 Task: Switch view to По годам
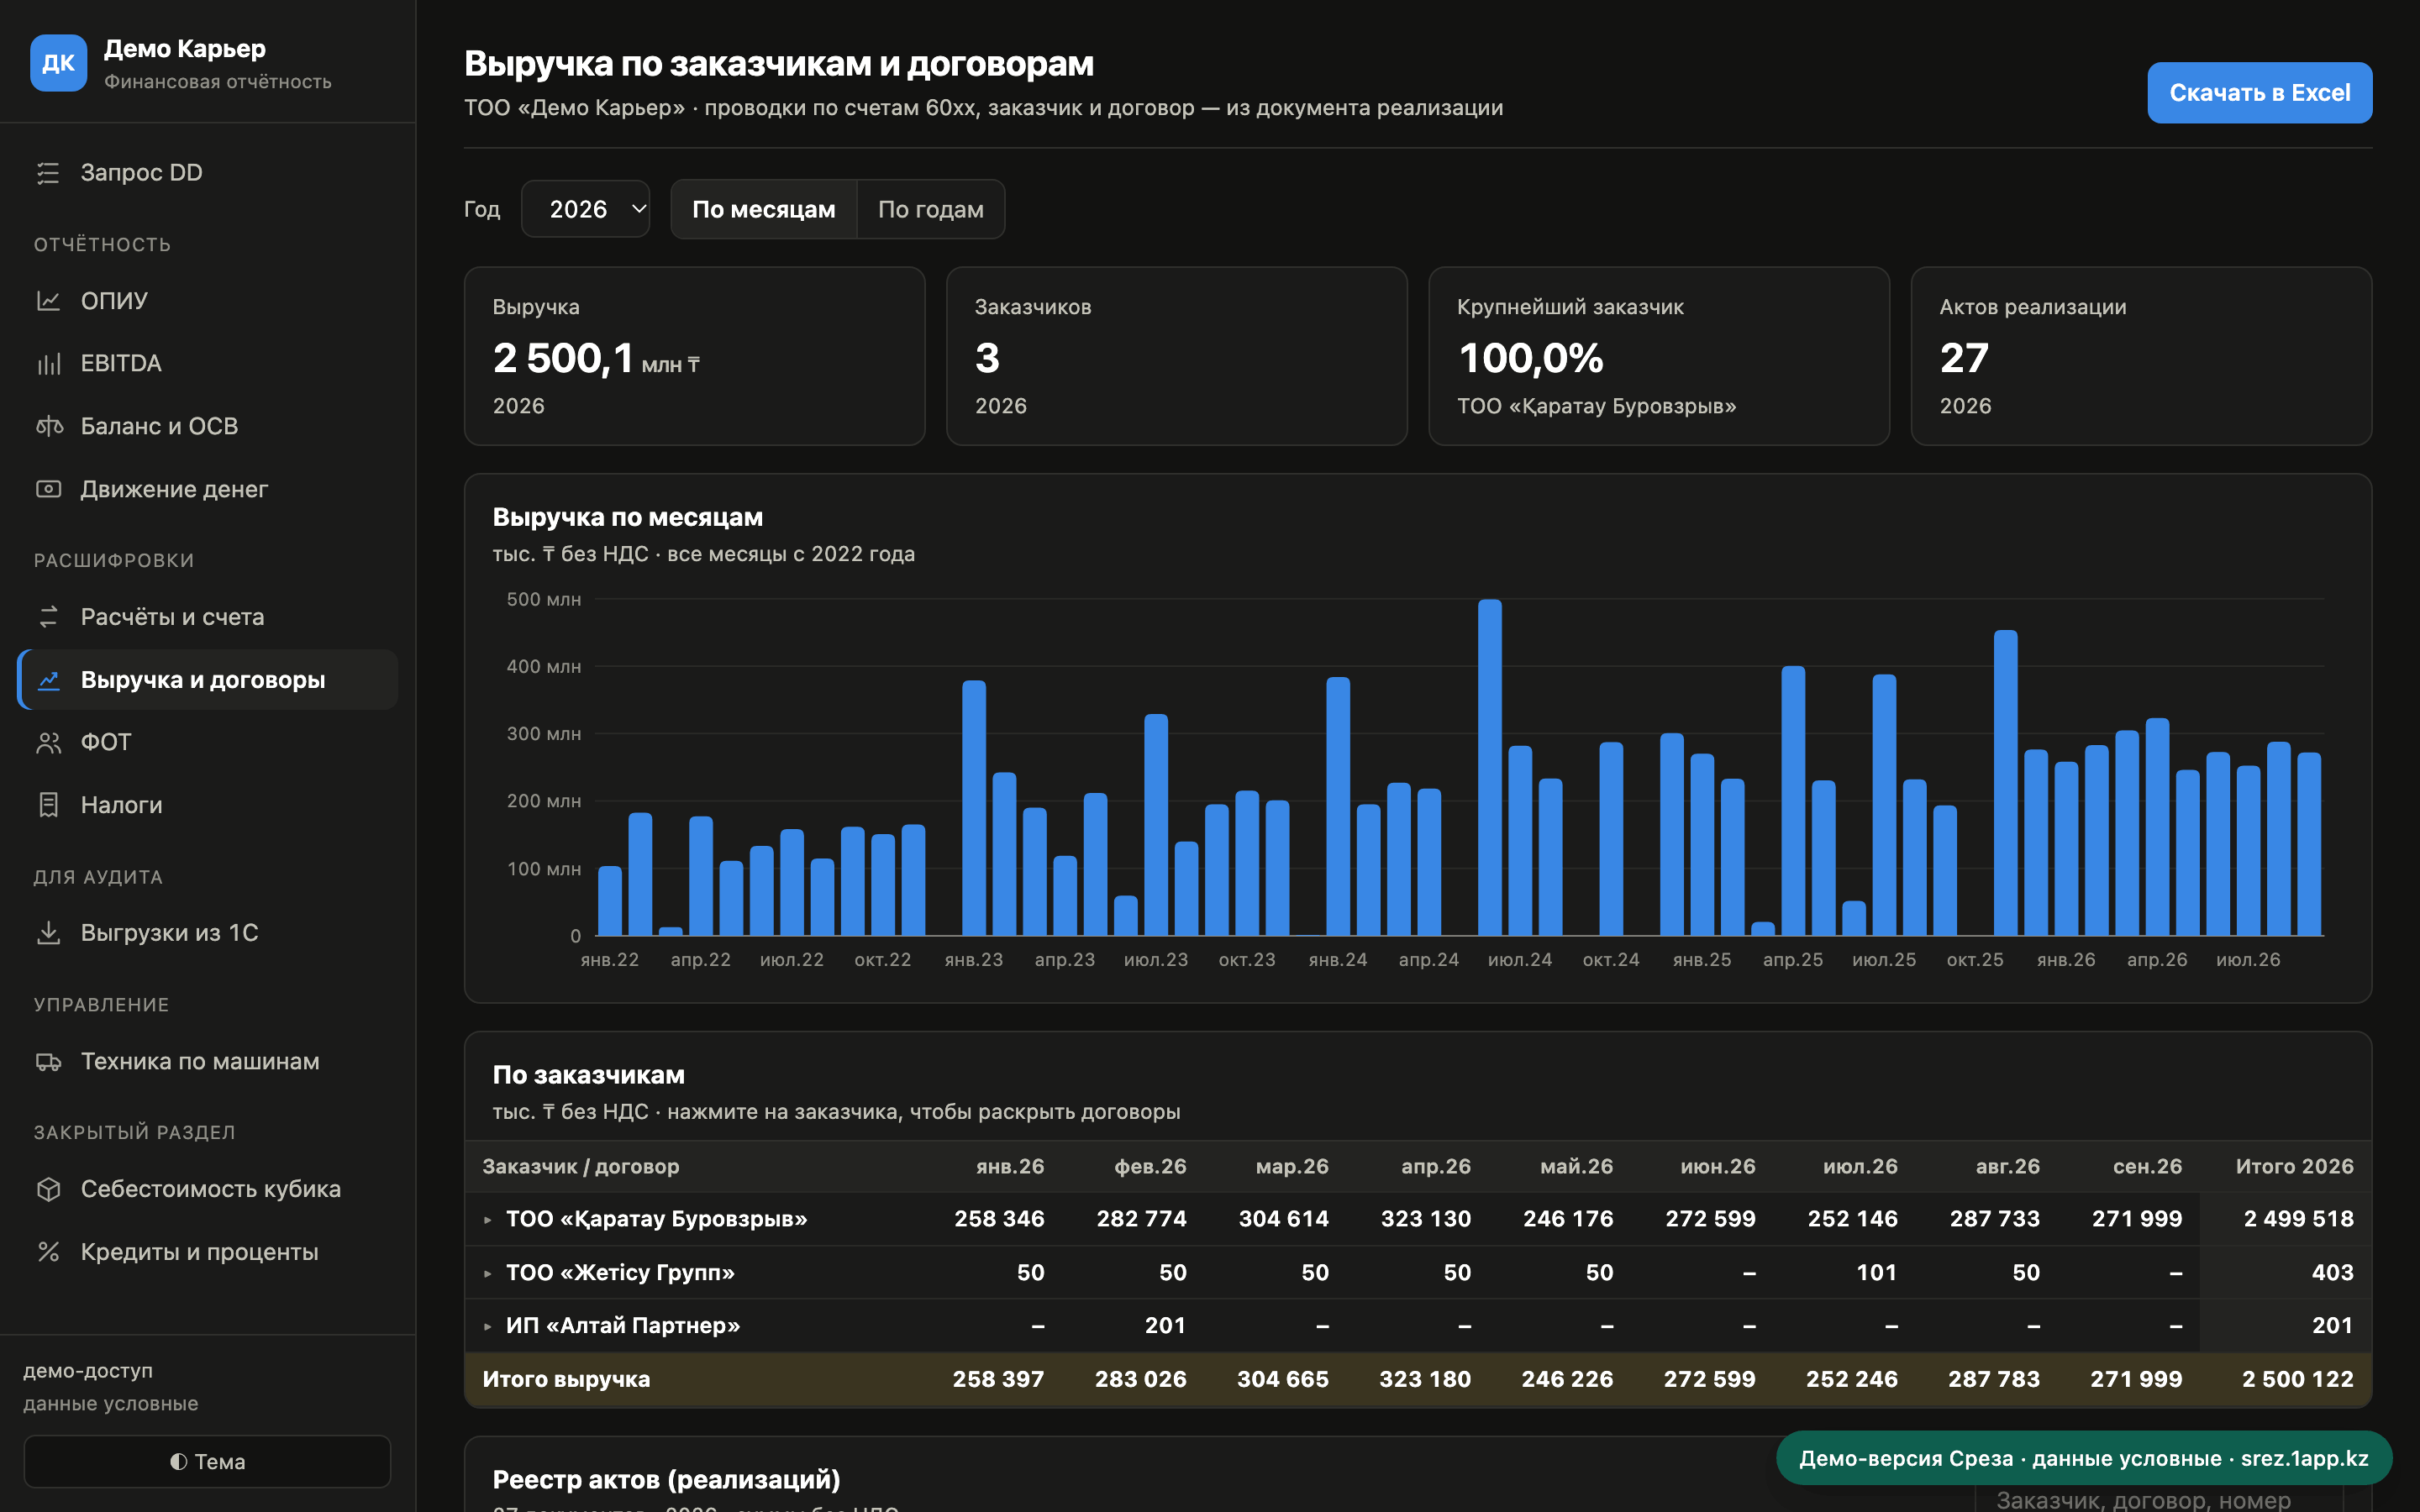point(930,209)
